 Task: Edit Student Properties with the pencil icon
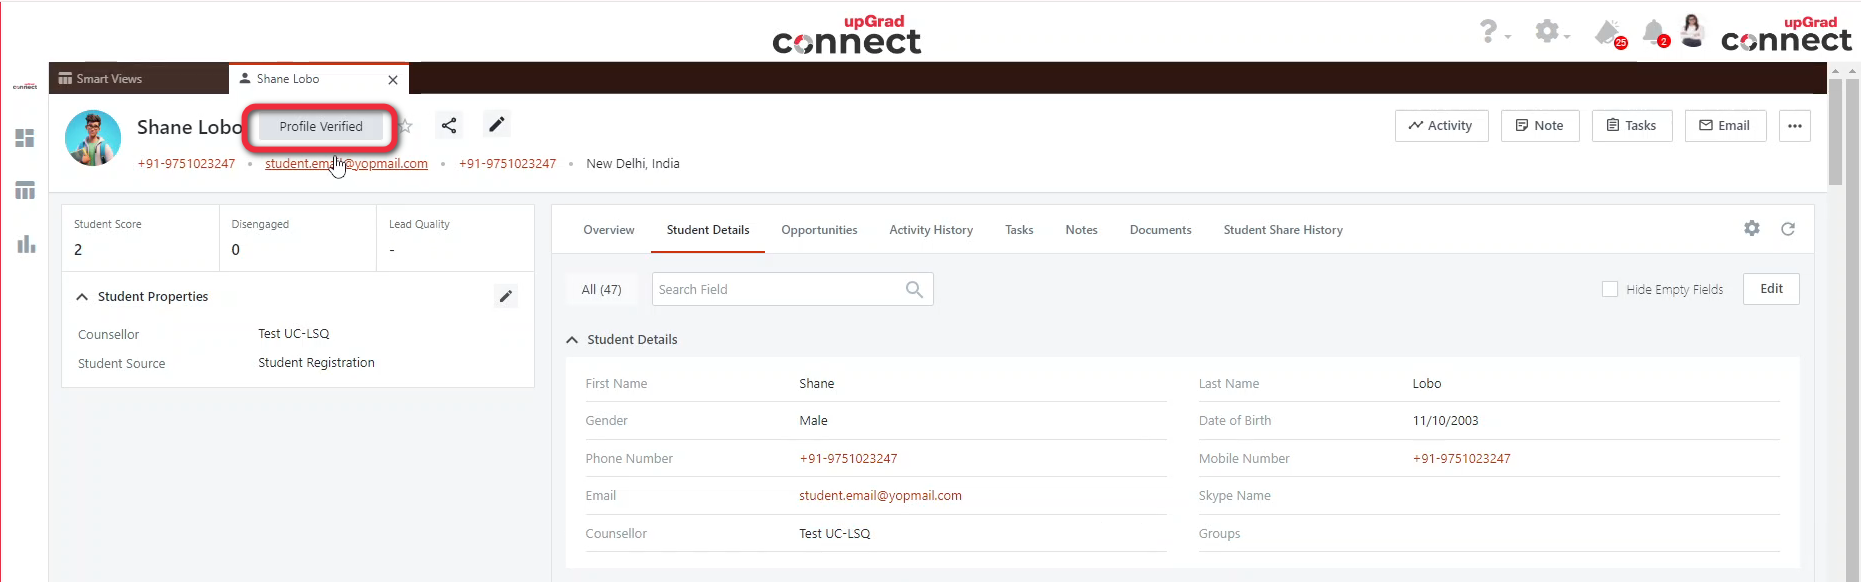pos(506,296)
